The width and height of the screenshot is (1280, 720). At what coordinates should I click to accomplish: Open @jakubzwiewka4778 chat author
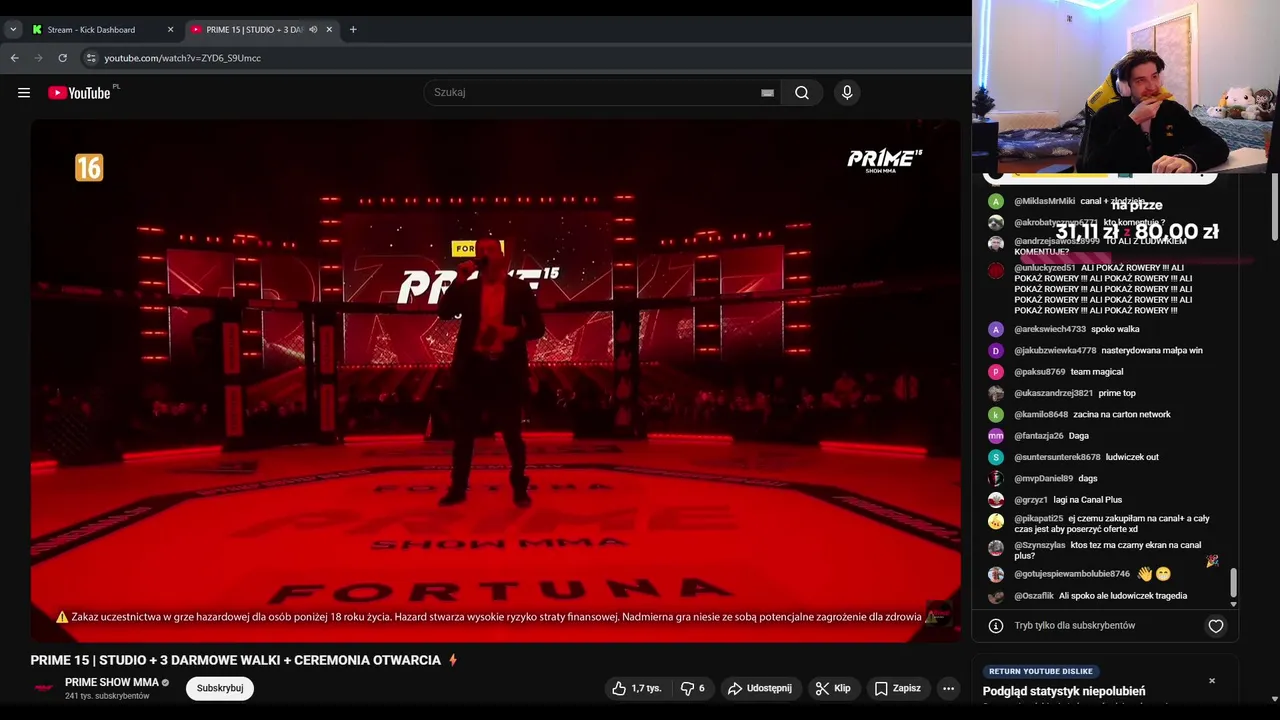pyautogui.click(x=1055, y=351)
